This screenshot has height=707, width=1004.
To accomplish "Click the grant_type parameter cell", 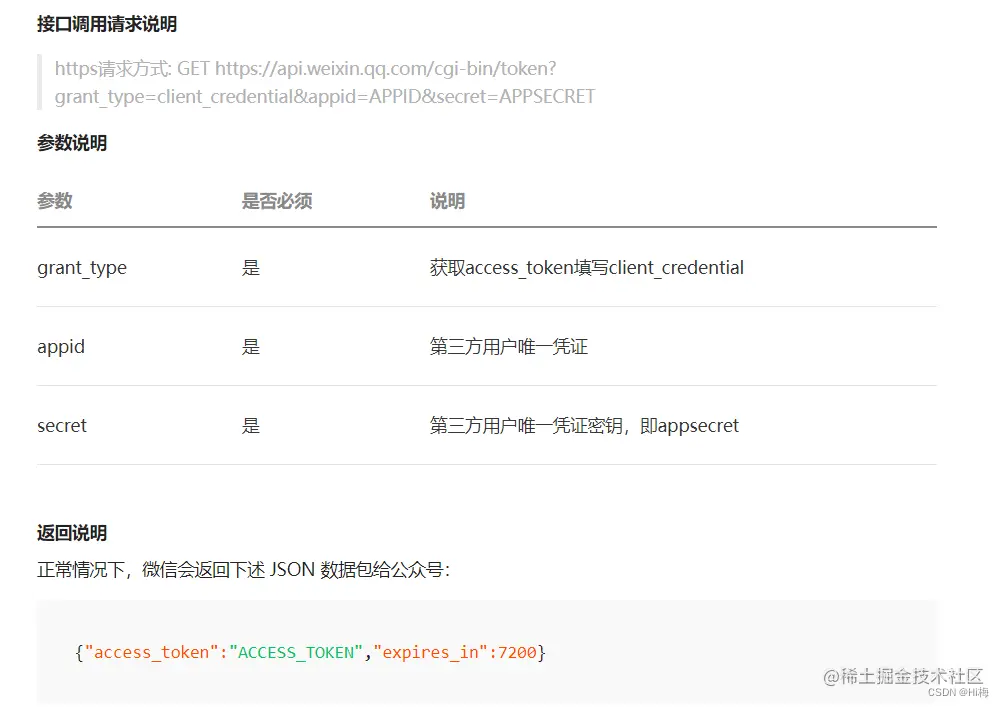I will [82, 268].
